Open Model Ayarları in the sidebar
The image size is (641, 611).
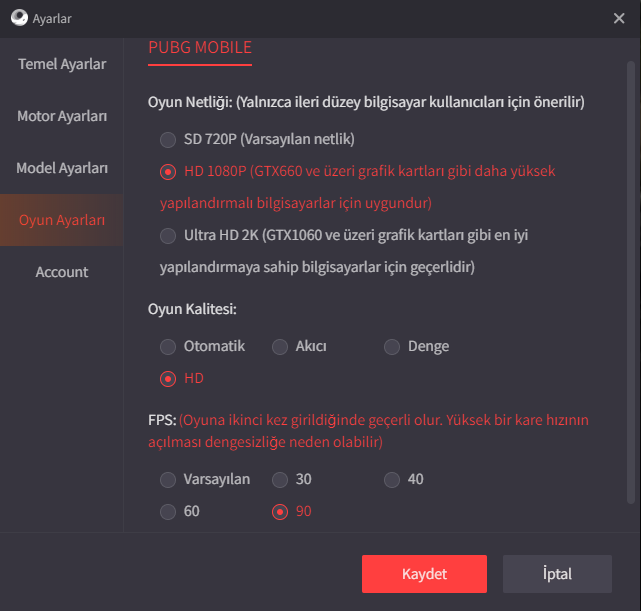click(62, 168)
